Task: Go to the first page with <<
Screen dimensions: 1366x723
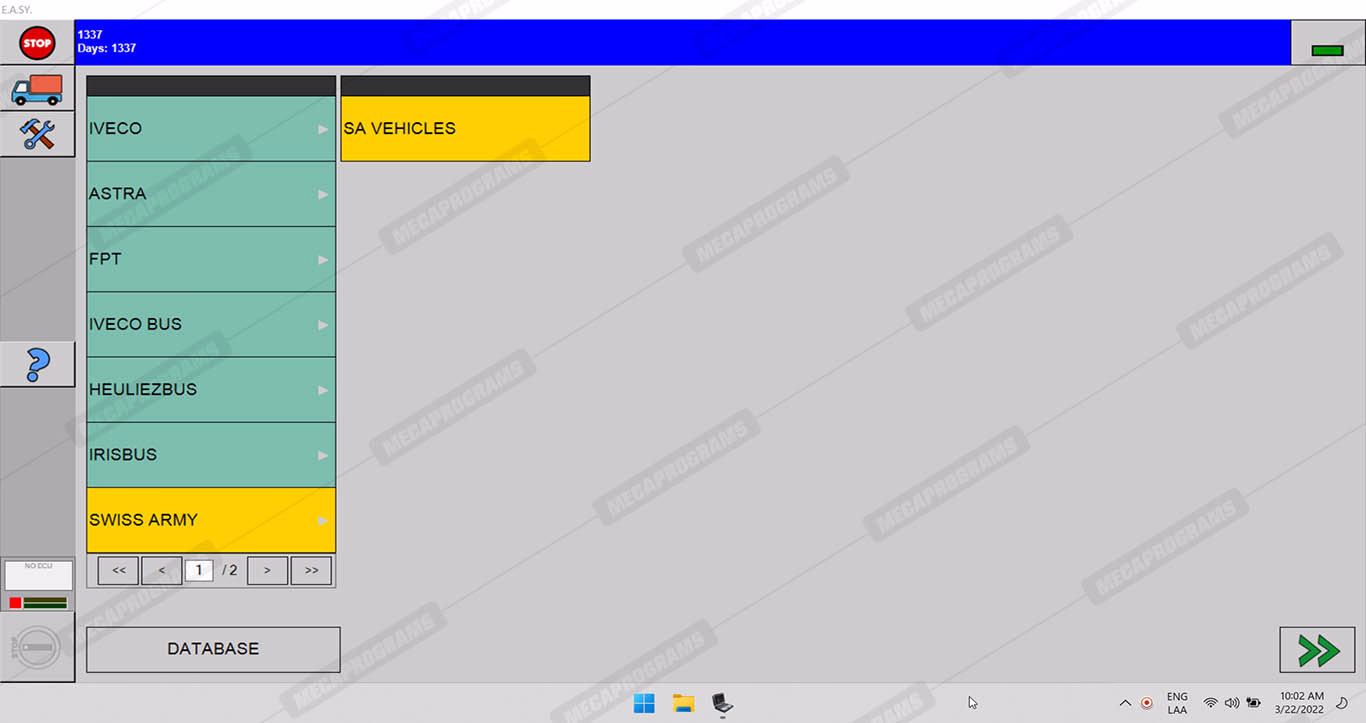Action: (118, 570)
